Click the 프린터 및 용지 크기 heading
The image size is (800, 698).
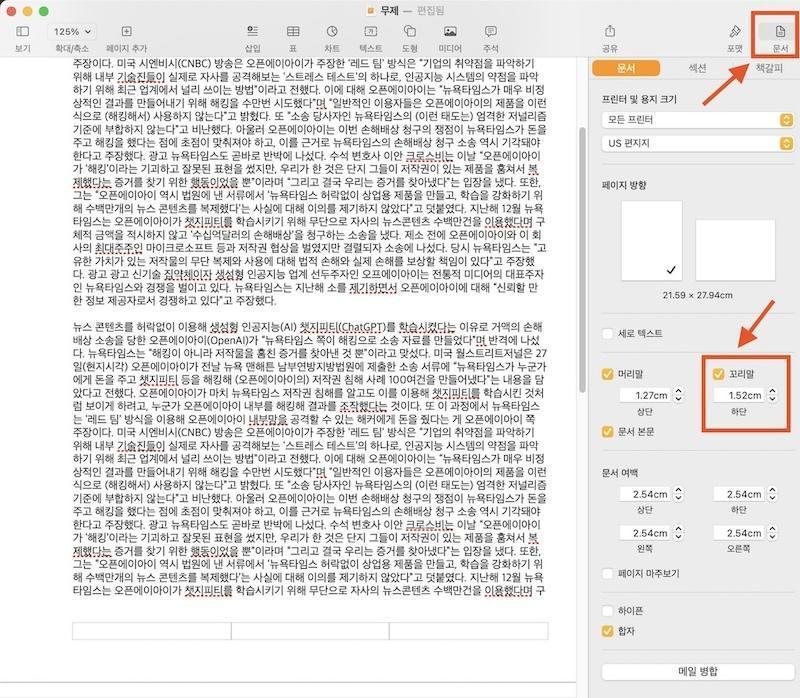tap(639, 99)
